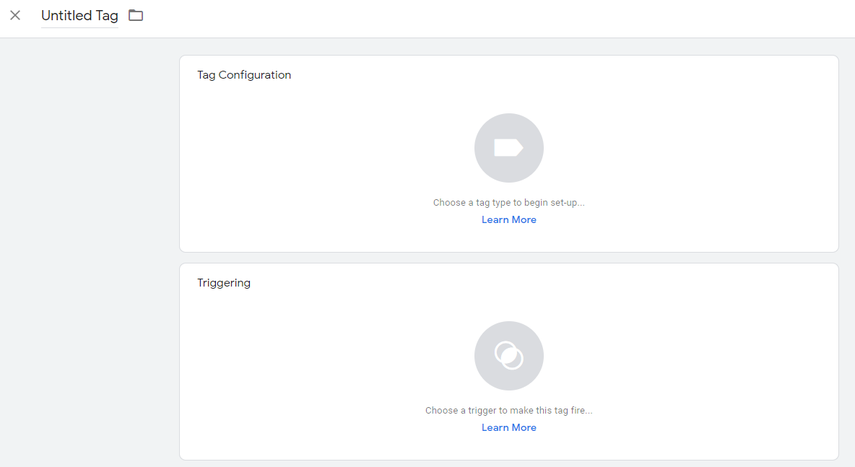Select "Choose a tag type to begin set-up" text
Viewport: 855px width, 467px height.
(509, 202)
